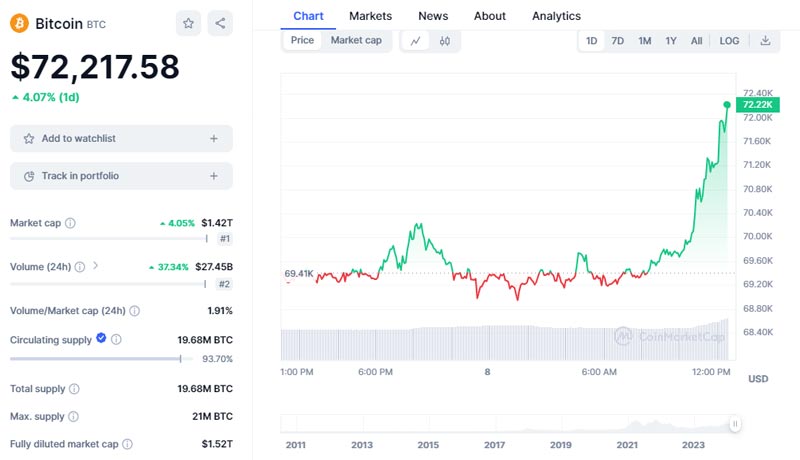This screenshot has height=460, width=800.
Task: Click the 21M BTC max supply value
Action: click(212, 416)
